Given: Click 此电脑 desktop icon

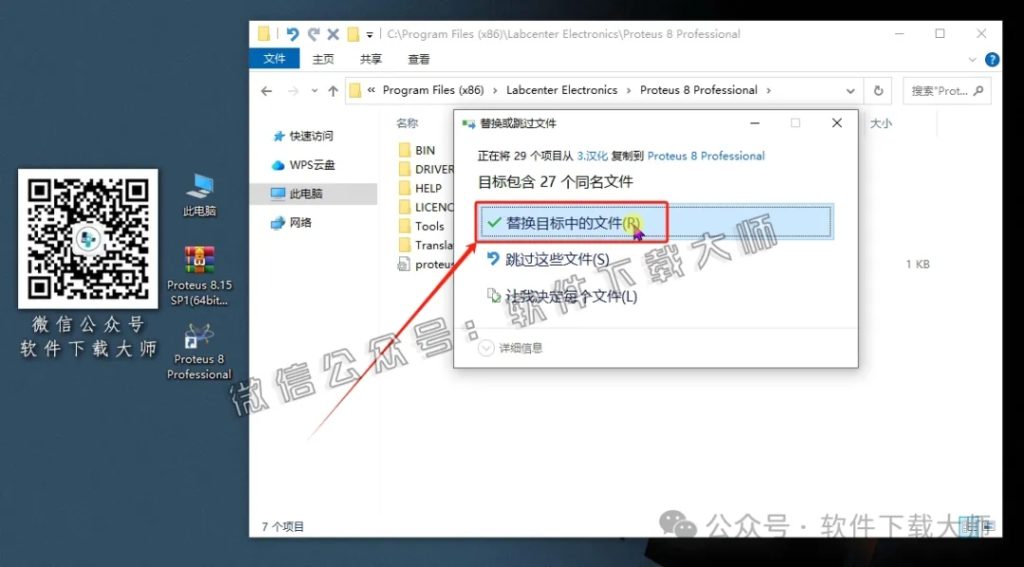Looking at the screenshot, I should pos(199,195).
